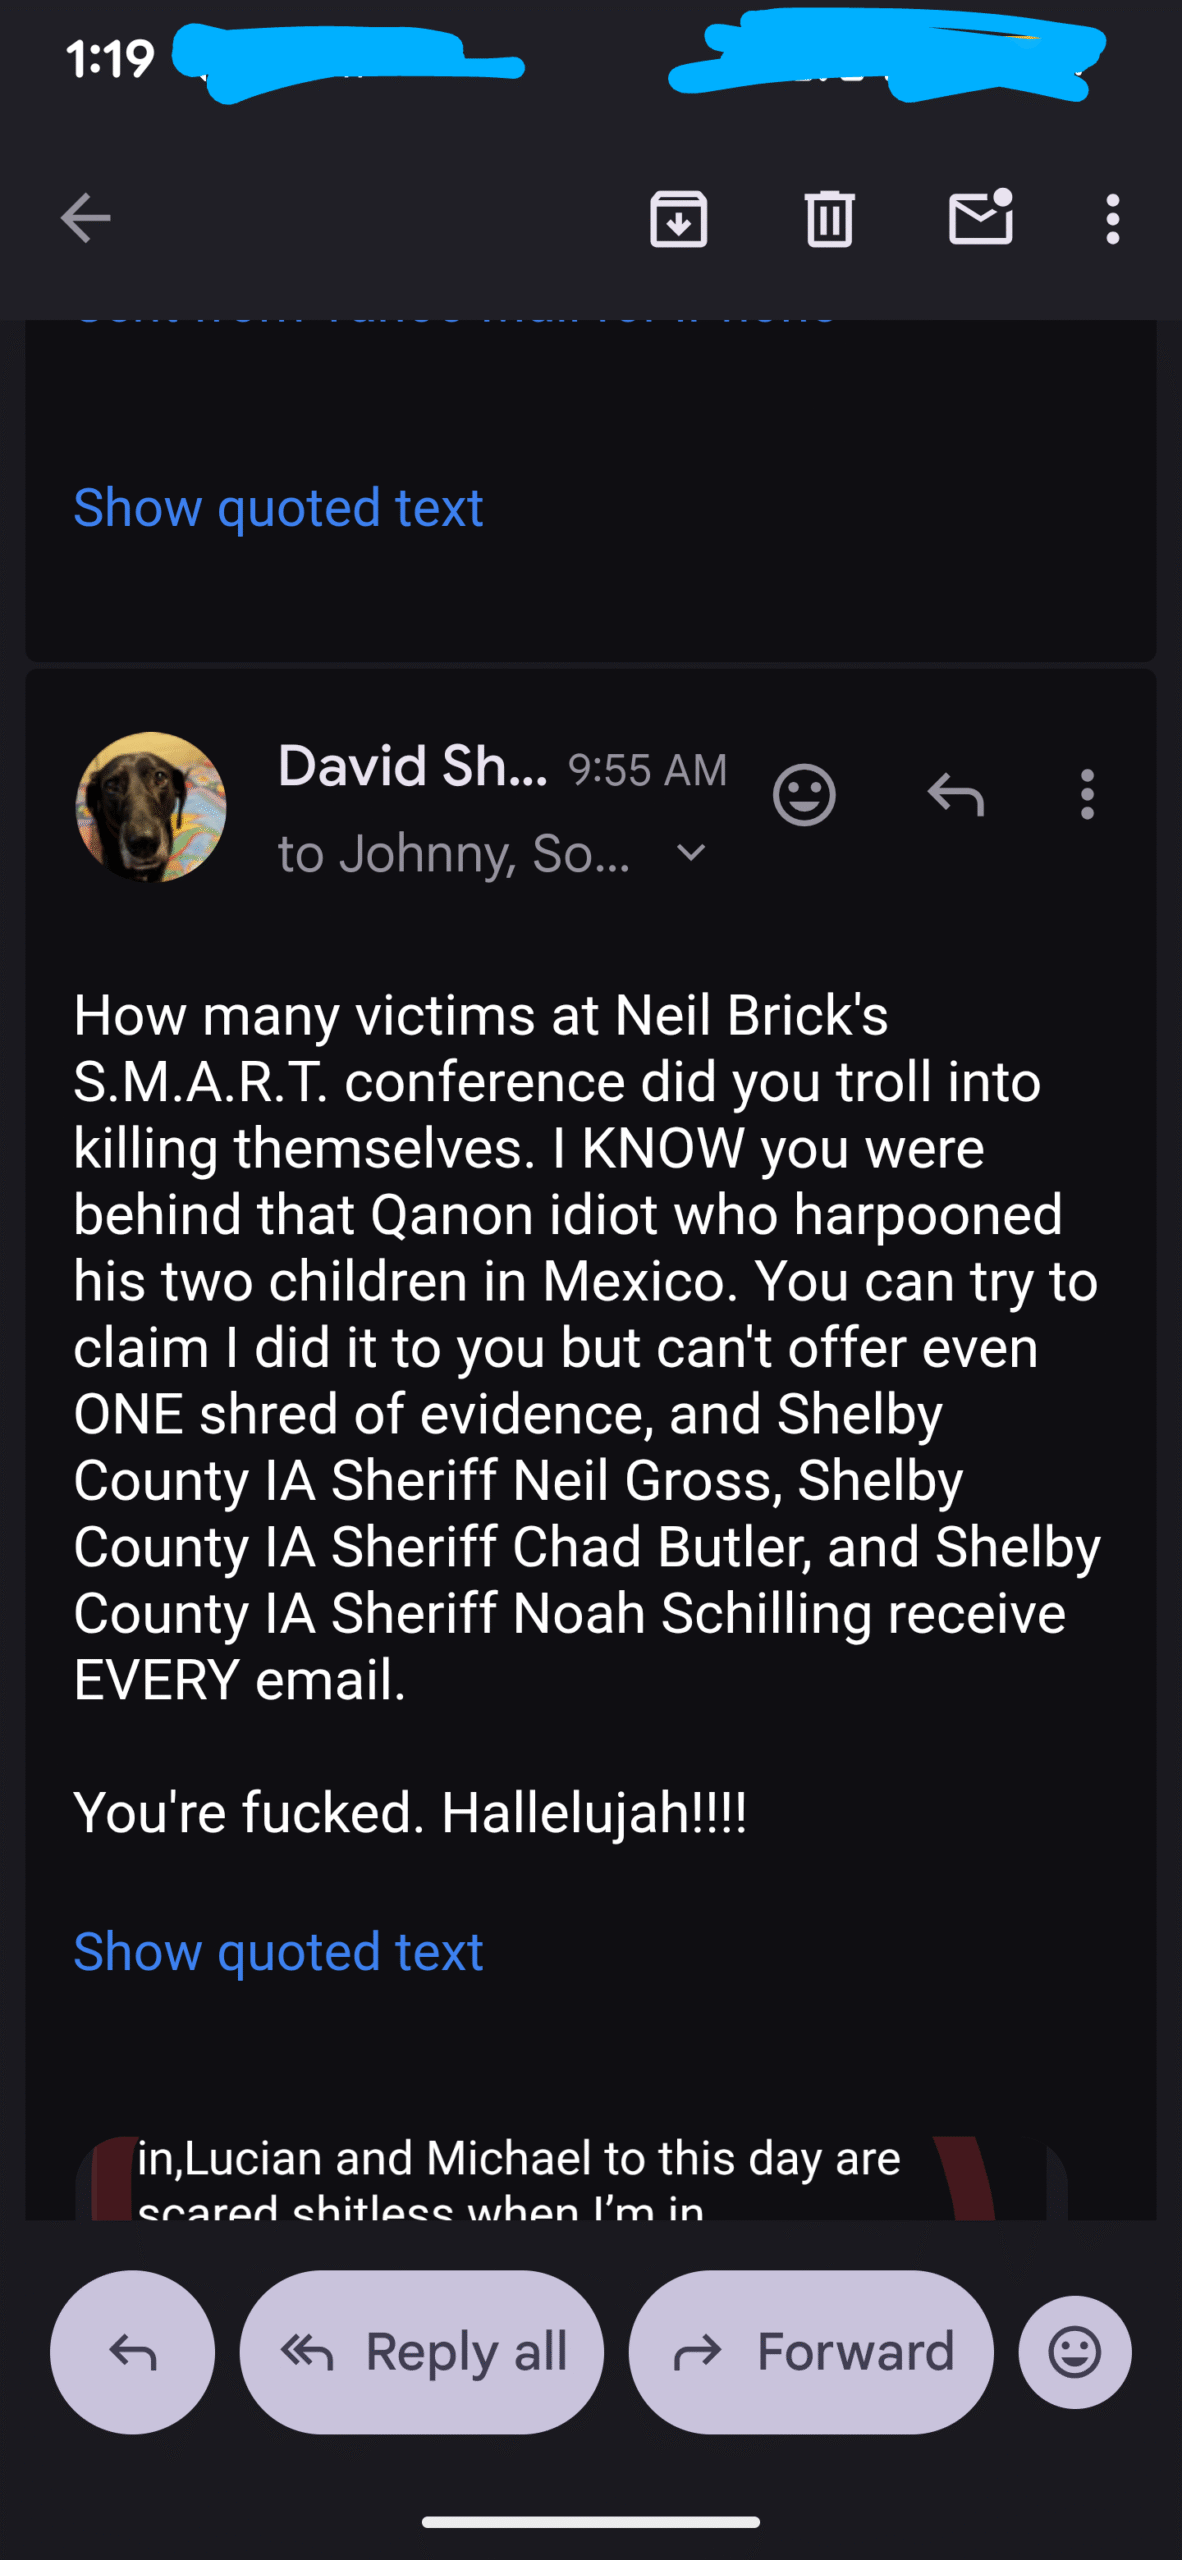The width and height of the screenshot is (1182, 2560).
Task: Tap the back arrow icon
Action: click(x=86, y=218)
